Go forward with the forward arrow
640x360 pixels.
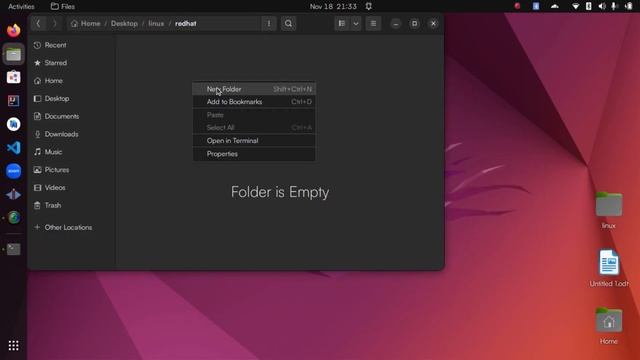(54, 24)
